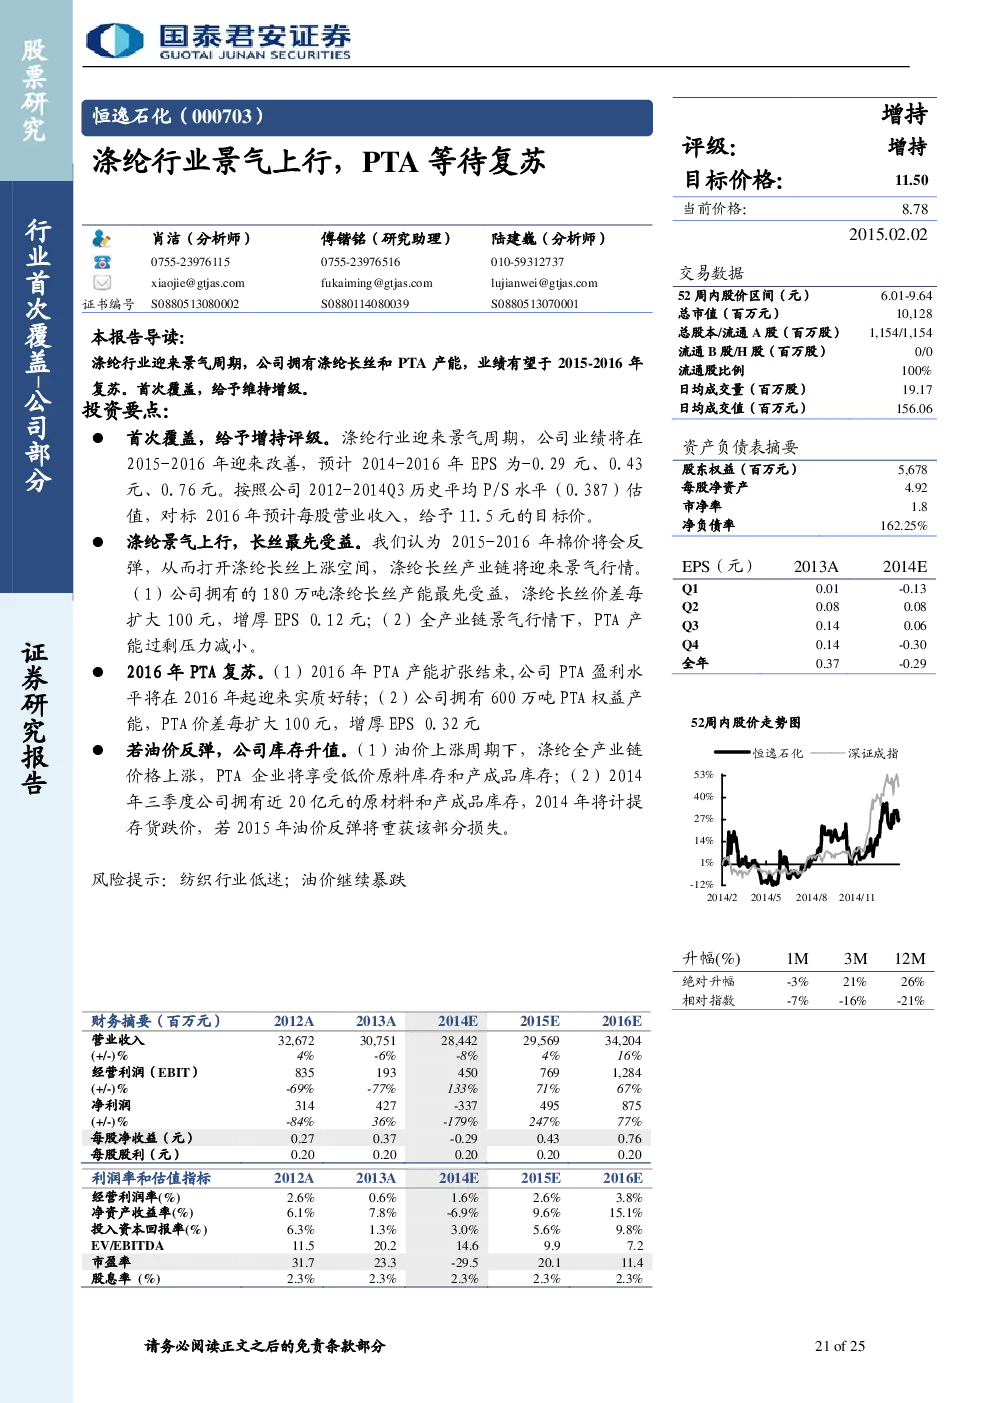Click the analyst person icon

[101, 239]
